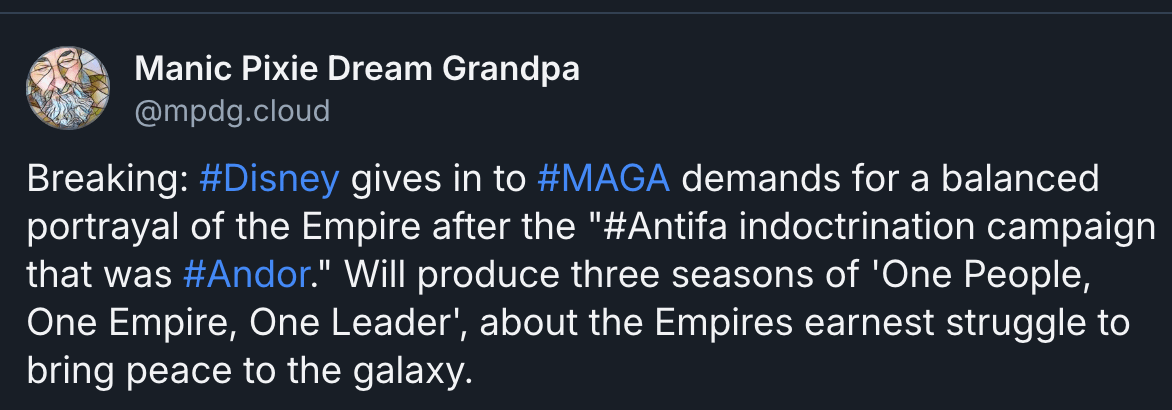Follow the #MAGA hashtag link
This screenshot has width=1172, height=410.
pos(603,180)
